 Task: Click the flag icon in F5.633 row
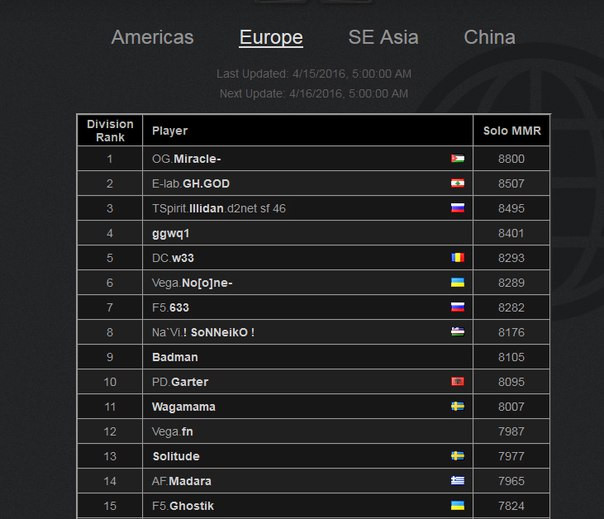pos(457,307)
